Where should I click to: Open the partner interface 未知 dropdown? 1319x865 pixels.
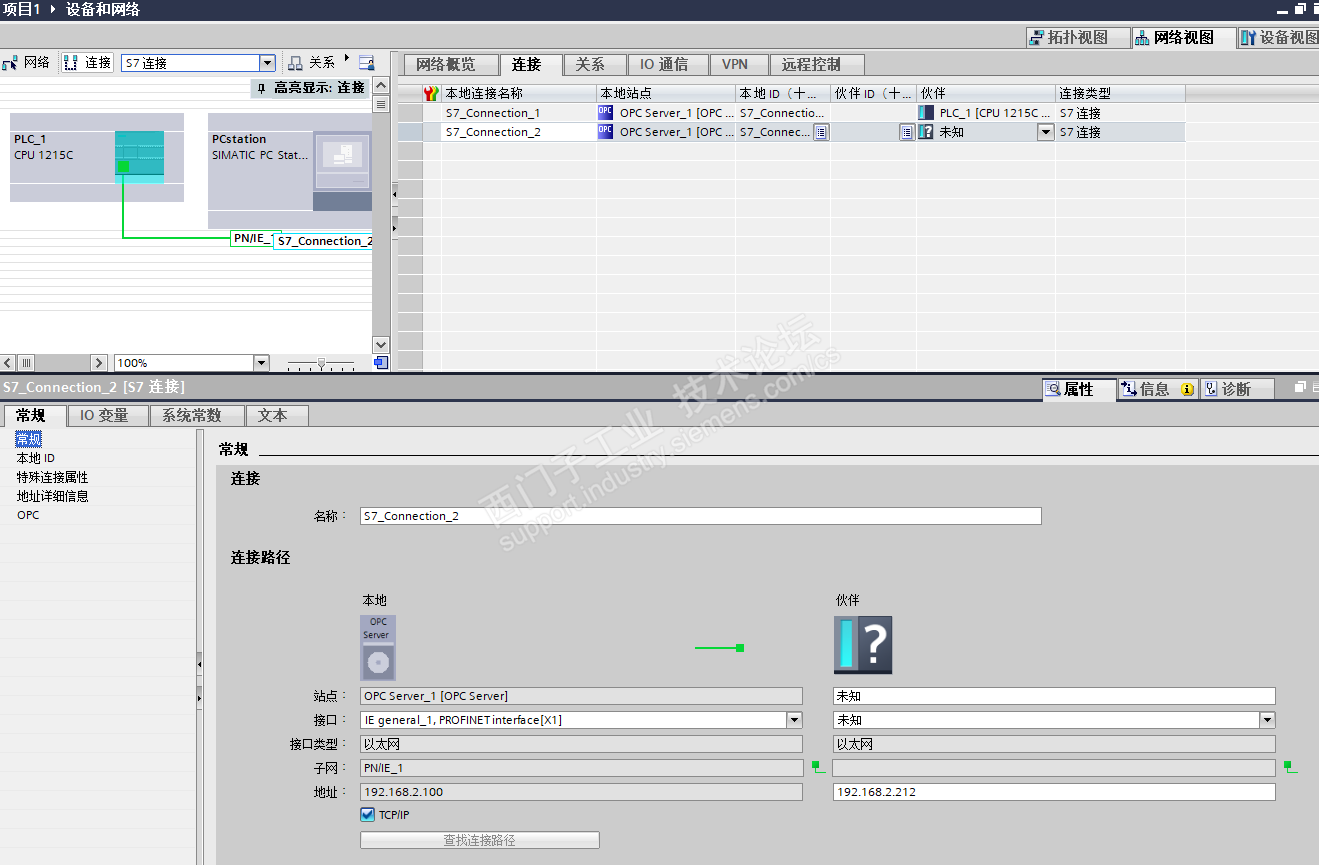pos(1267,720)
